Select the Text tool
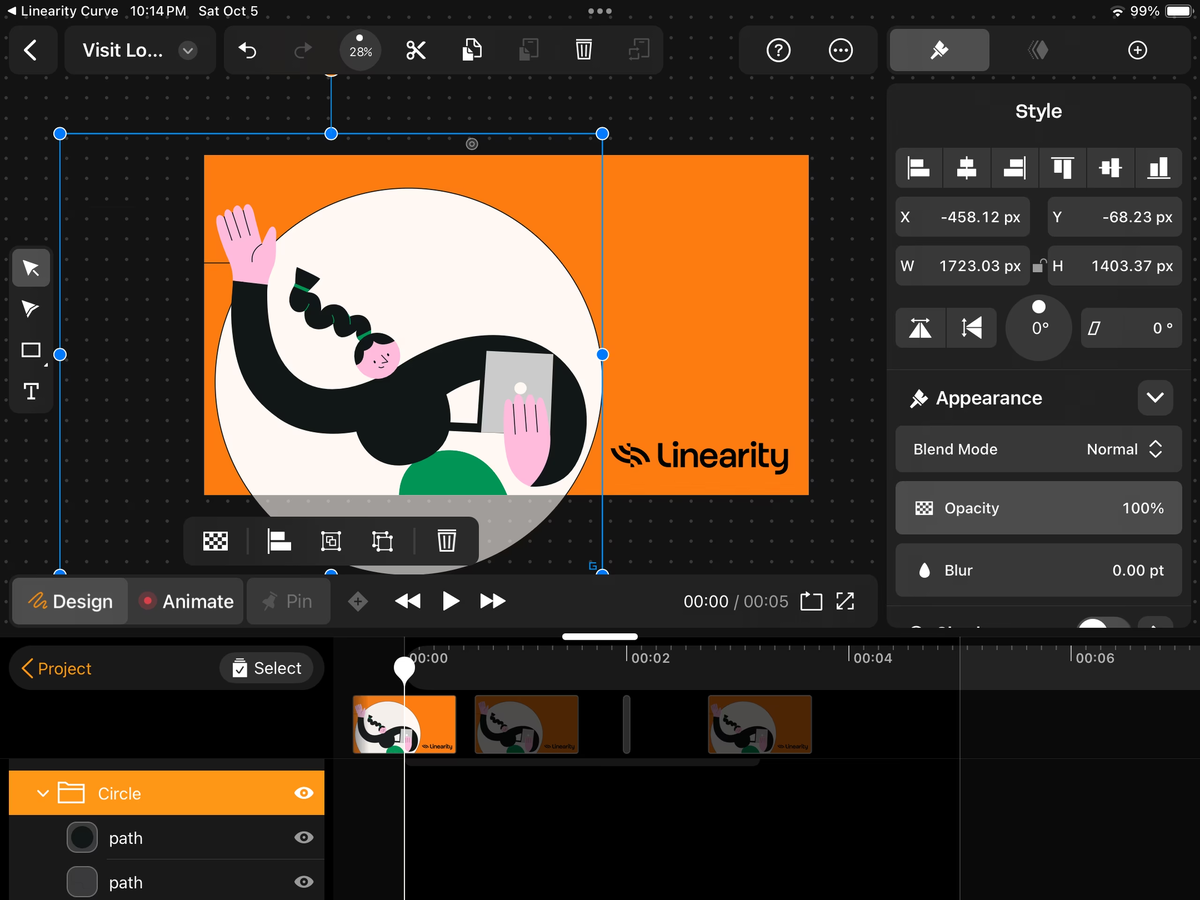 [31, 391]
